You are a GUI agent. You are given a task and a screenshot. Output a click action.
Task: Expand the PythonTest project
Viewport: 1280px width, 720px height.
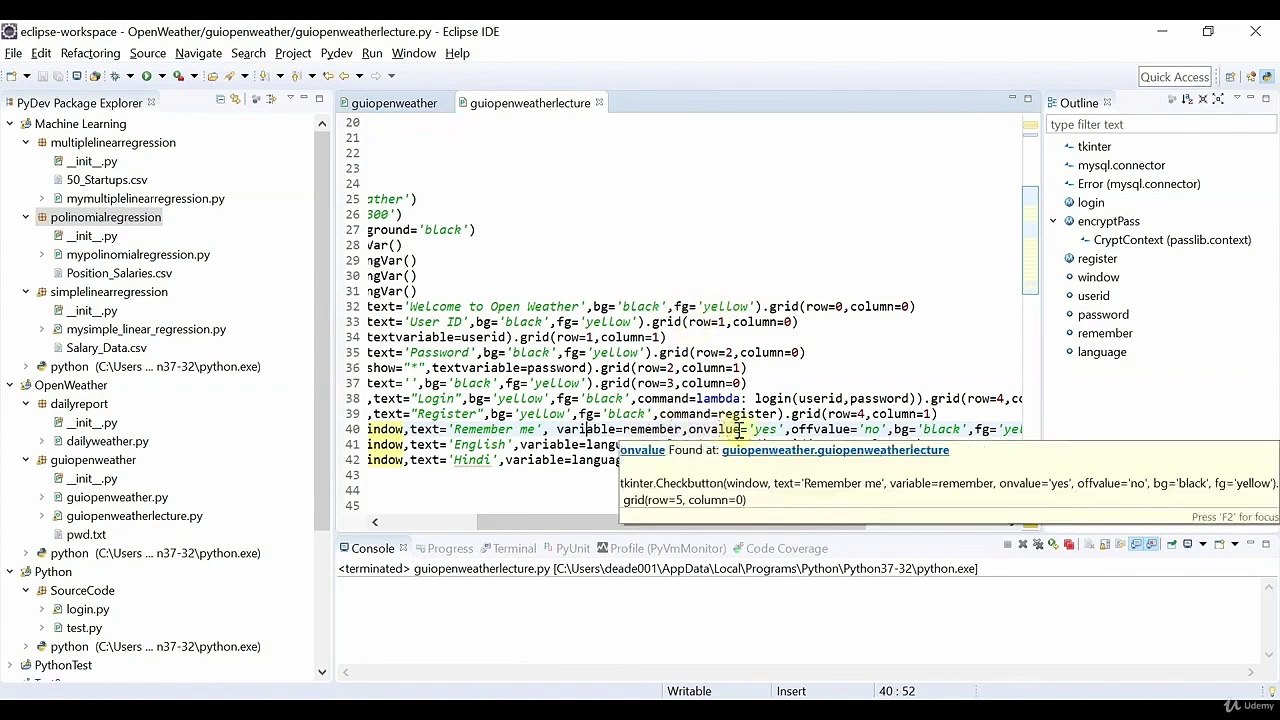10,665
